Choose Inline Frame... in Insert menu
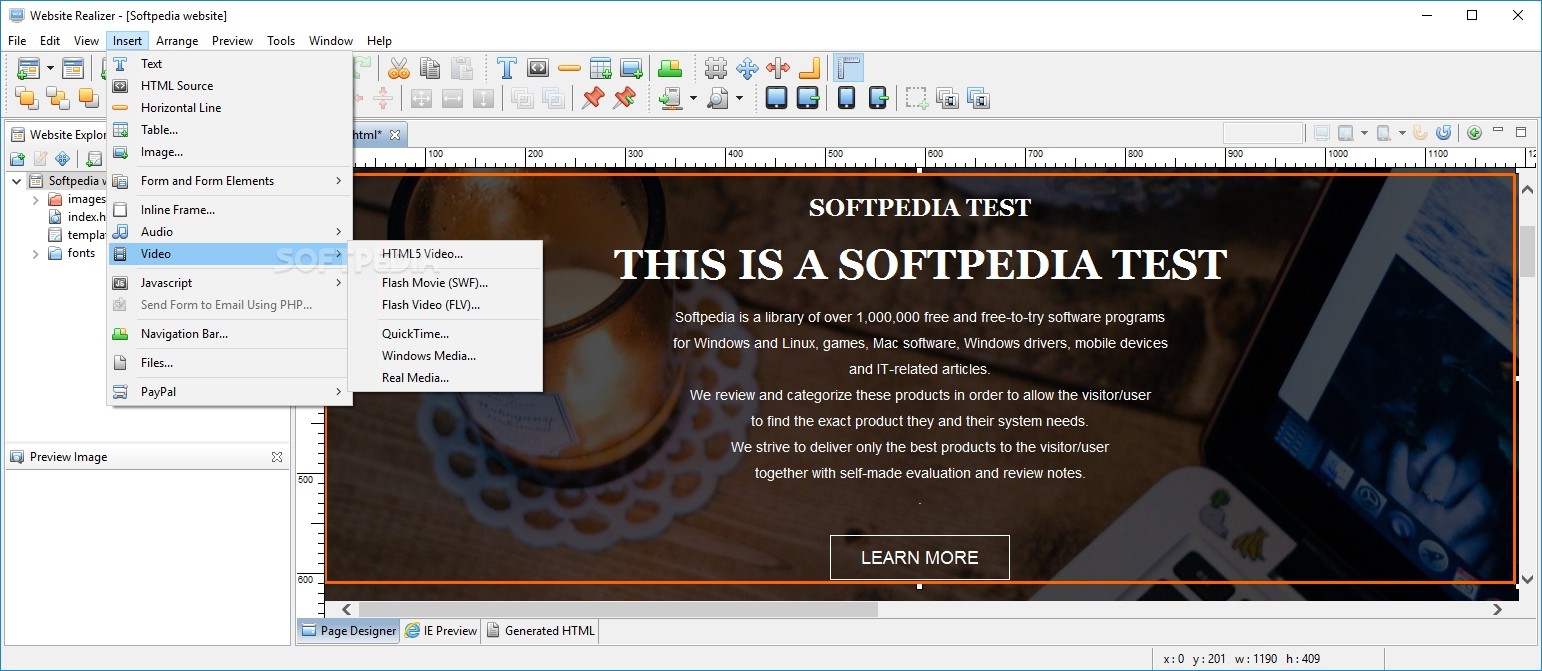Screen dimensions: 1542x671 tap(230, 210)
